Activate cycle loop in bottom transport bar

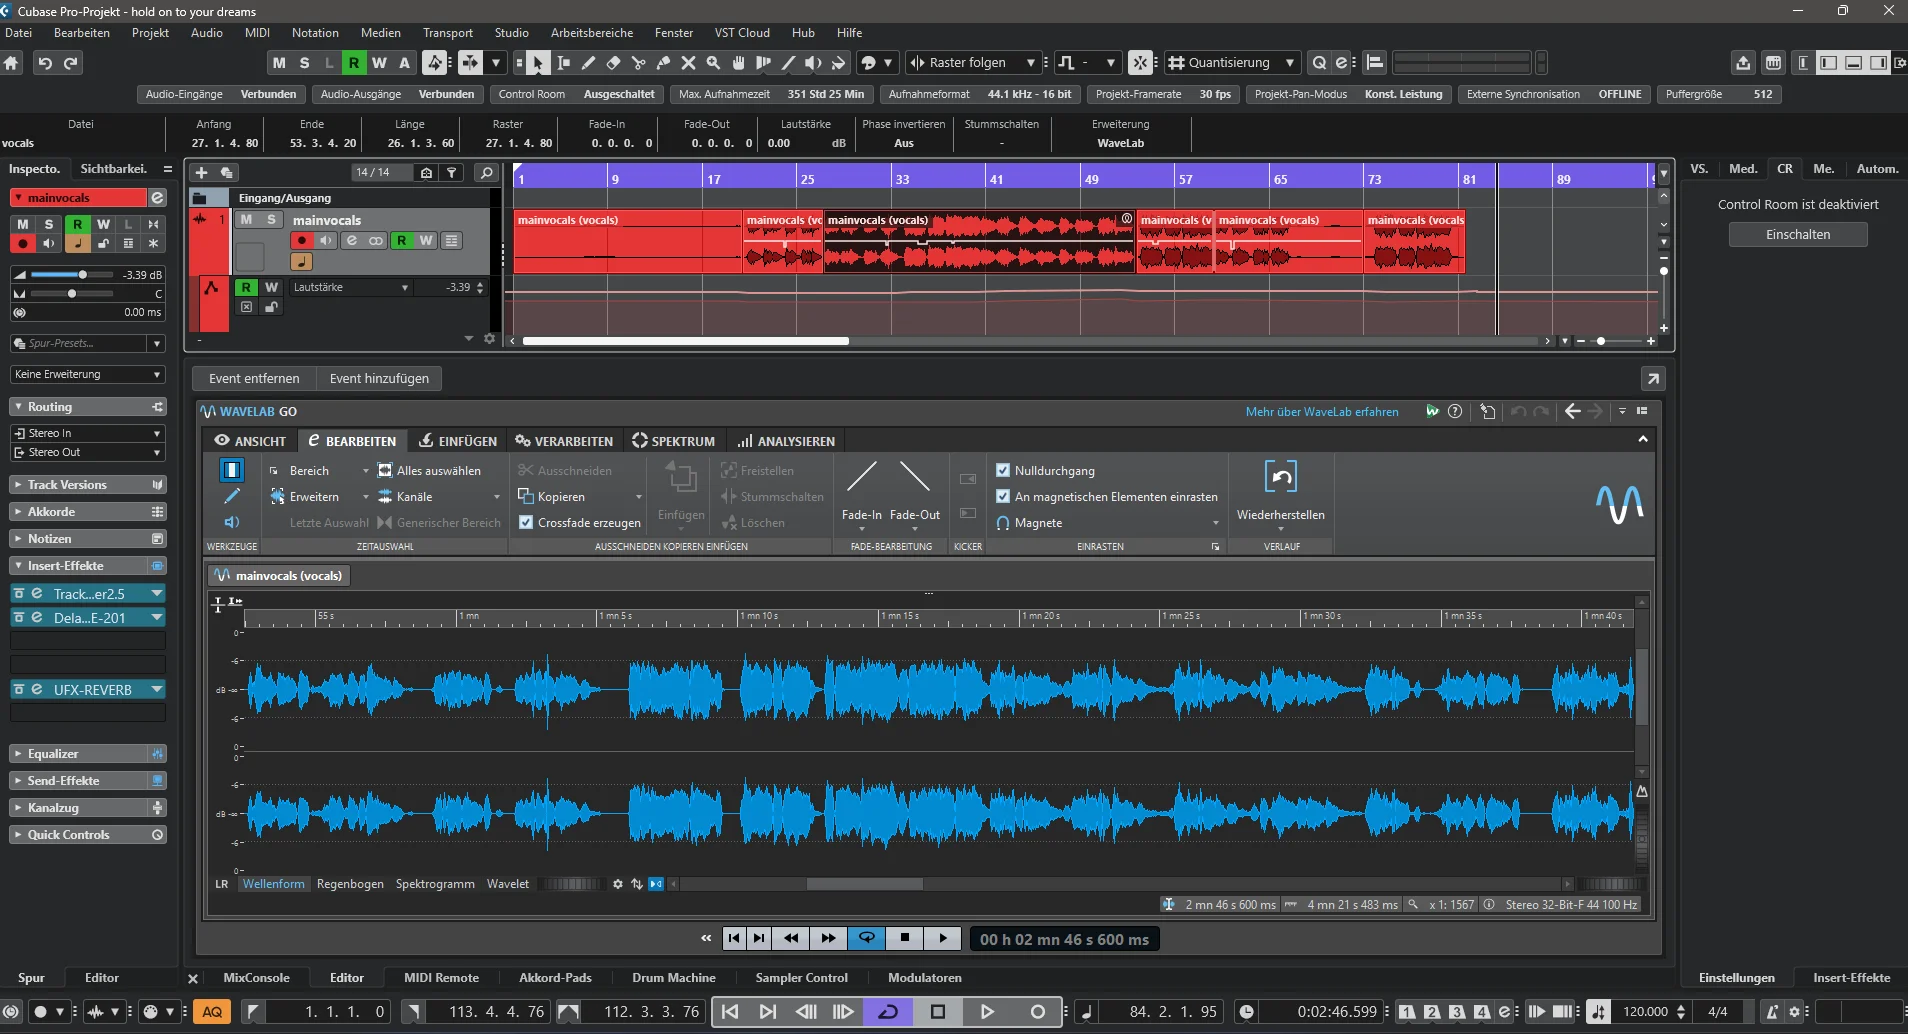888,1012
